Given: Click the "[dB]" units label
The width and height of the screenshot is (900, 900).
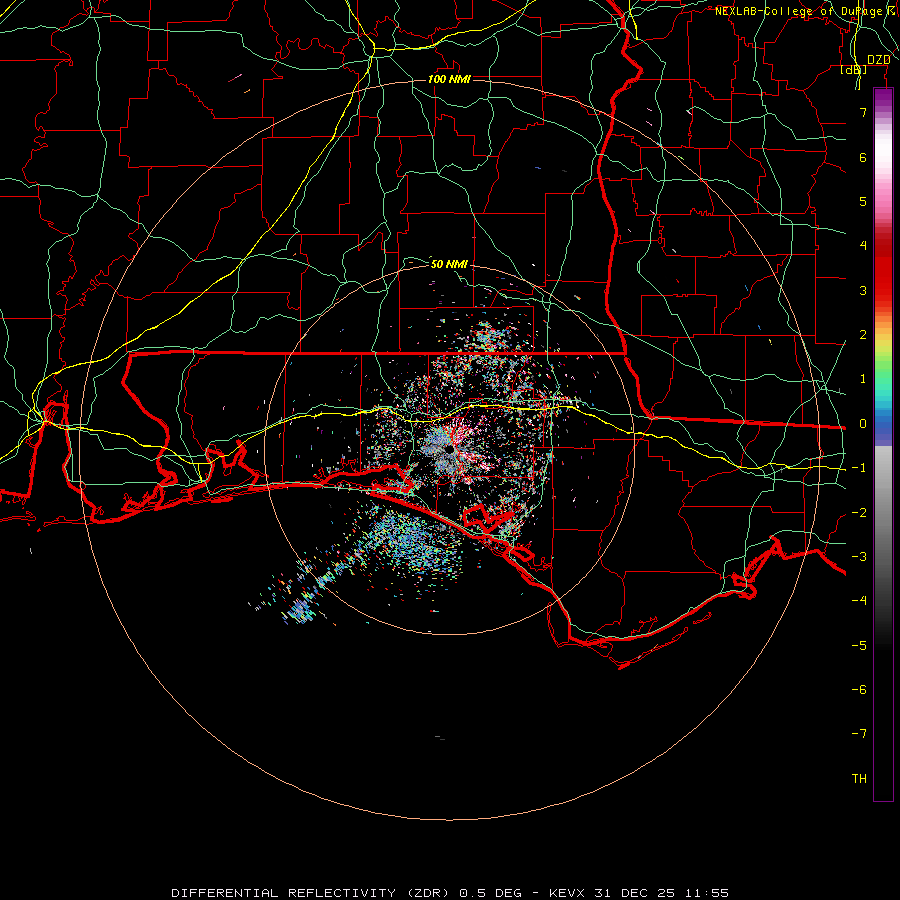Looking at the screenshot, I should pos(853,69).
